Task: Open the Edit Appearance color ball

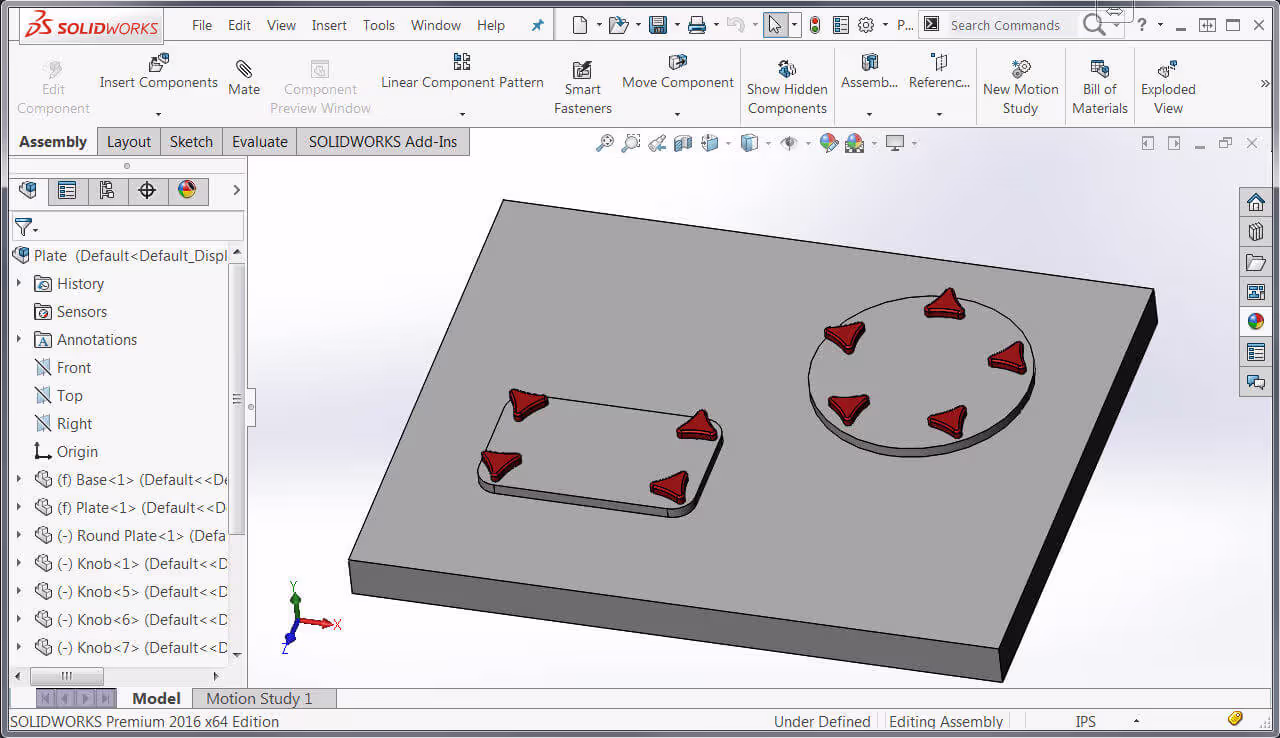Action: tap(828, 143)
